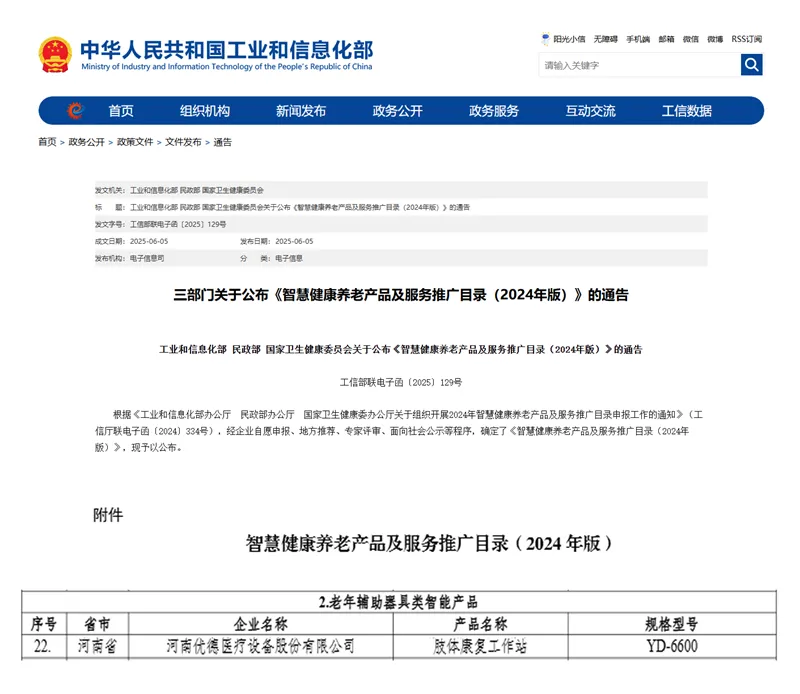Open the 组织机构 navigation tab
Image resolution: width=800 pixels, height=694 pixels.
pyautogui.click(x=206, y=111)
